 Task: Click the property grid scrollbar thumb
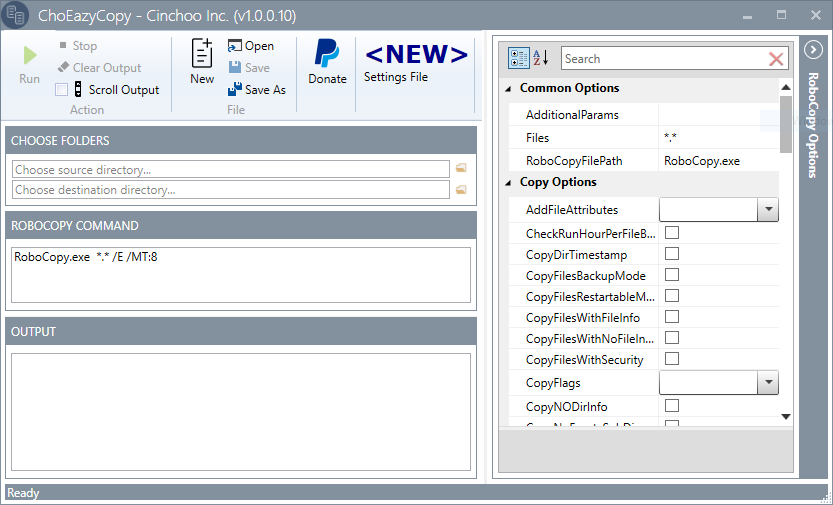click(x=786, y=124)
